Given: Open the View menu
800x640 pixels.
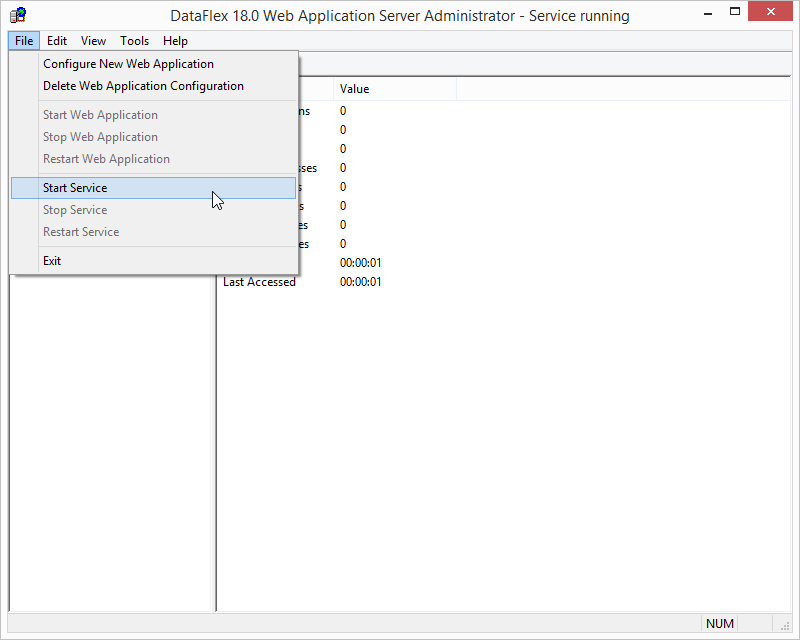Looking at the screenshot, I should click(93, 41).
